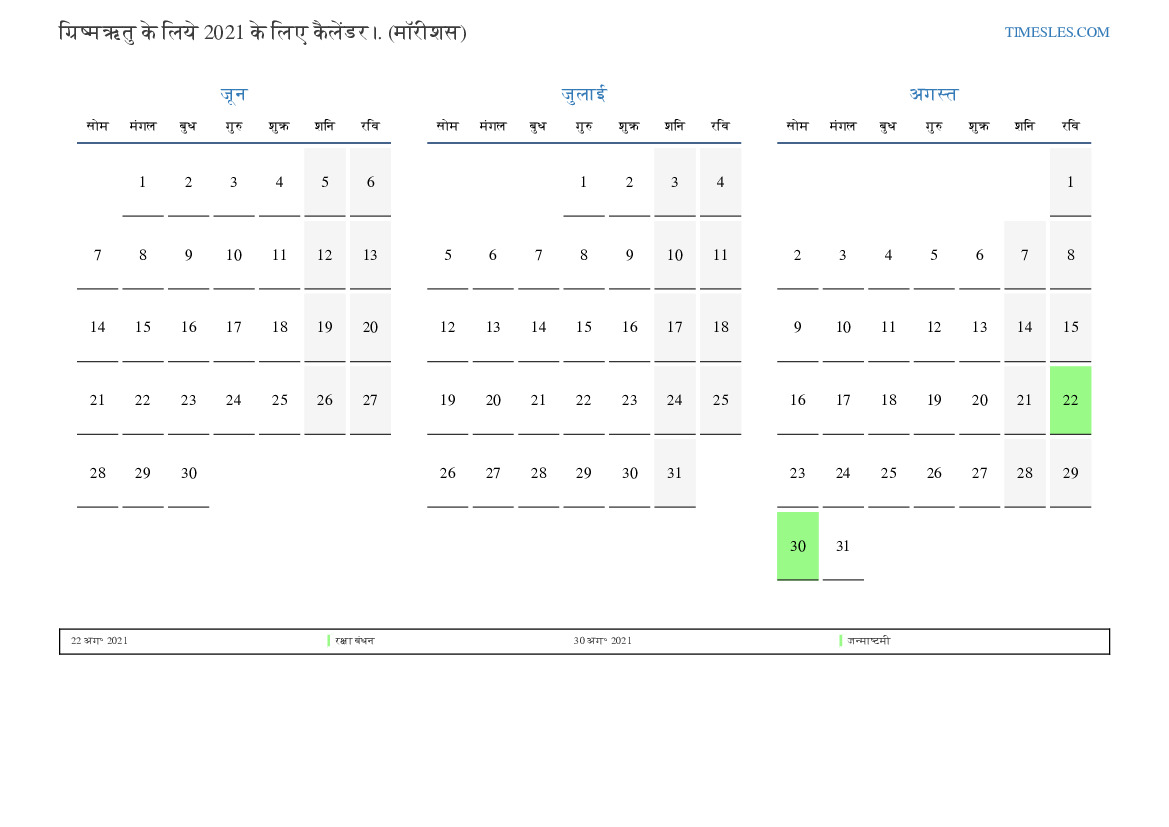Click the रक्षा बंधन holiday legend entry

[x=355, y=641]
